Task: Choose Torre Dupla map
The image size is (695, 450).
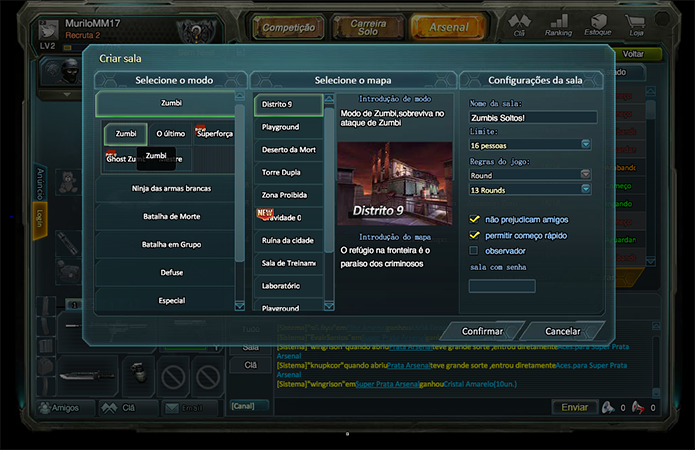Action: tap(289, 172)
